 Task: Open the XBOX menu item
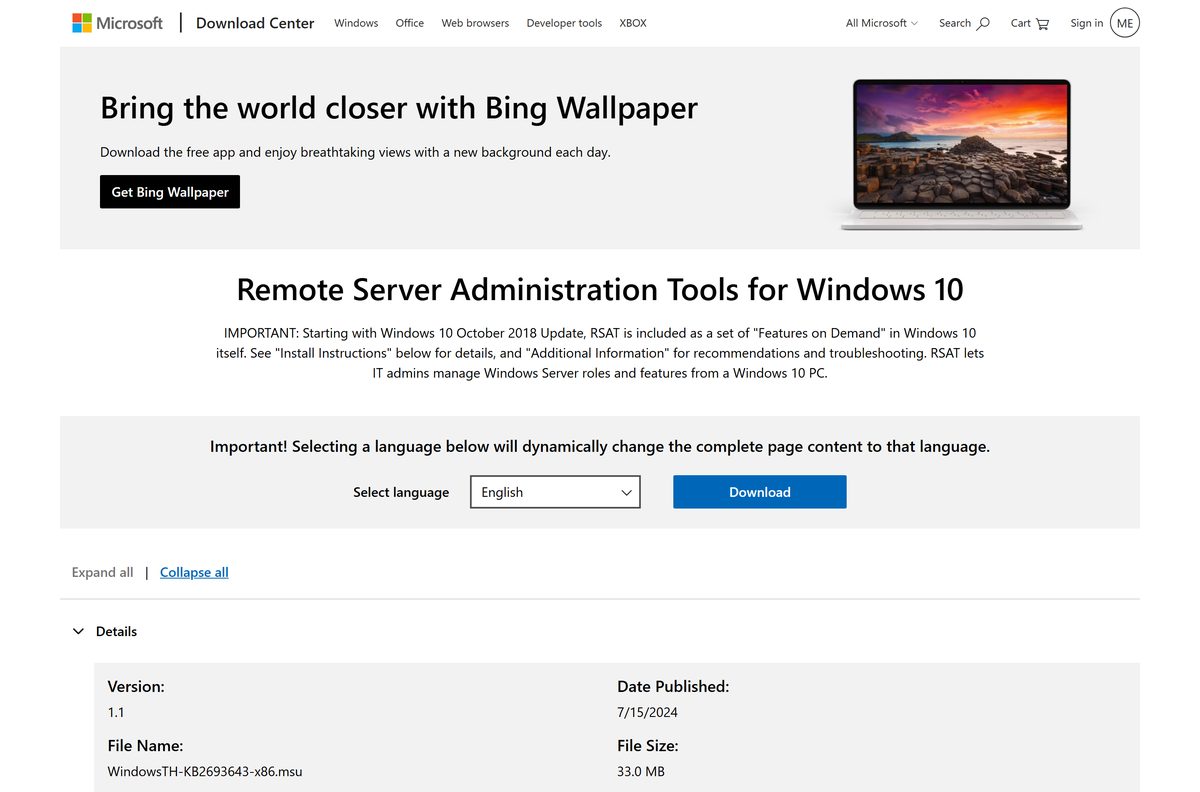pos(633,23)
